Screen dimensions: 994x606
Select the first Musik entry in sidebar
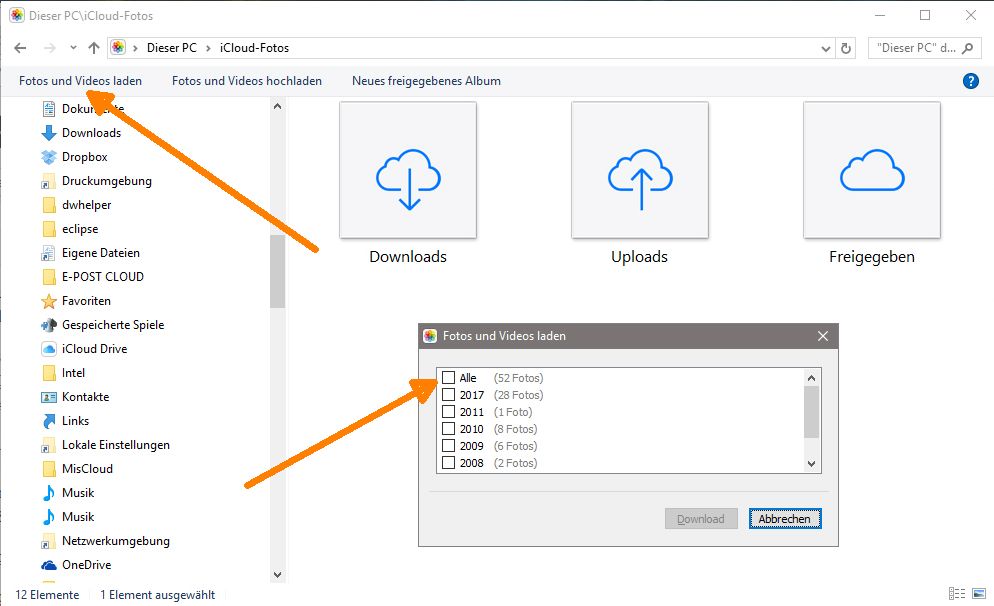tap(78, 493)
